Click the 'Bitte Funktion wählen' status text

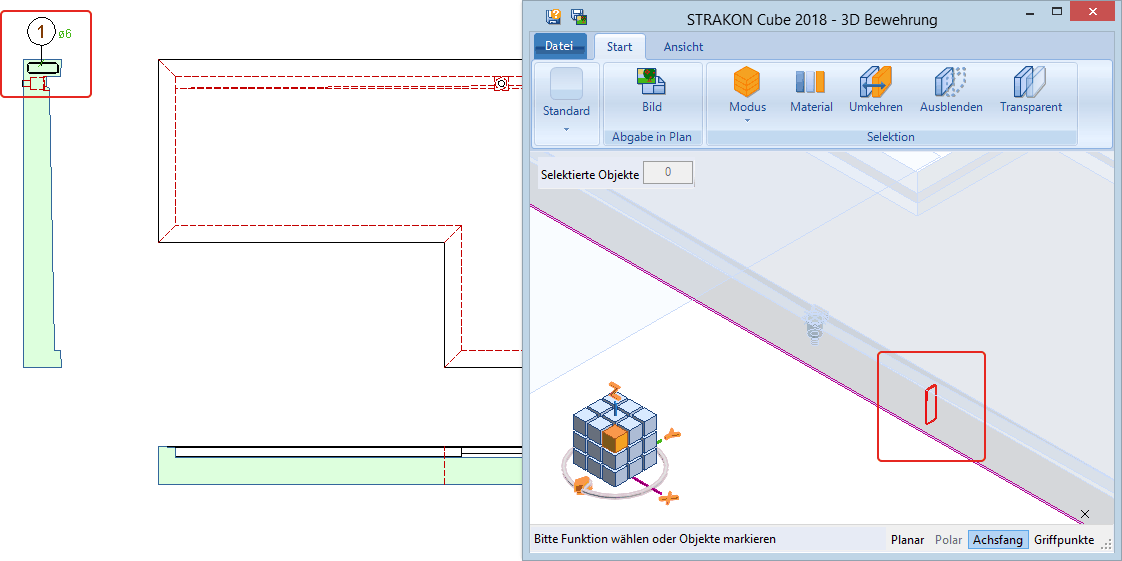(x=655, y=539)
